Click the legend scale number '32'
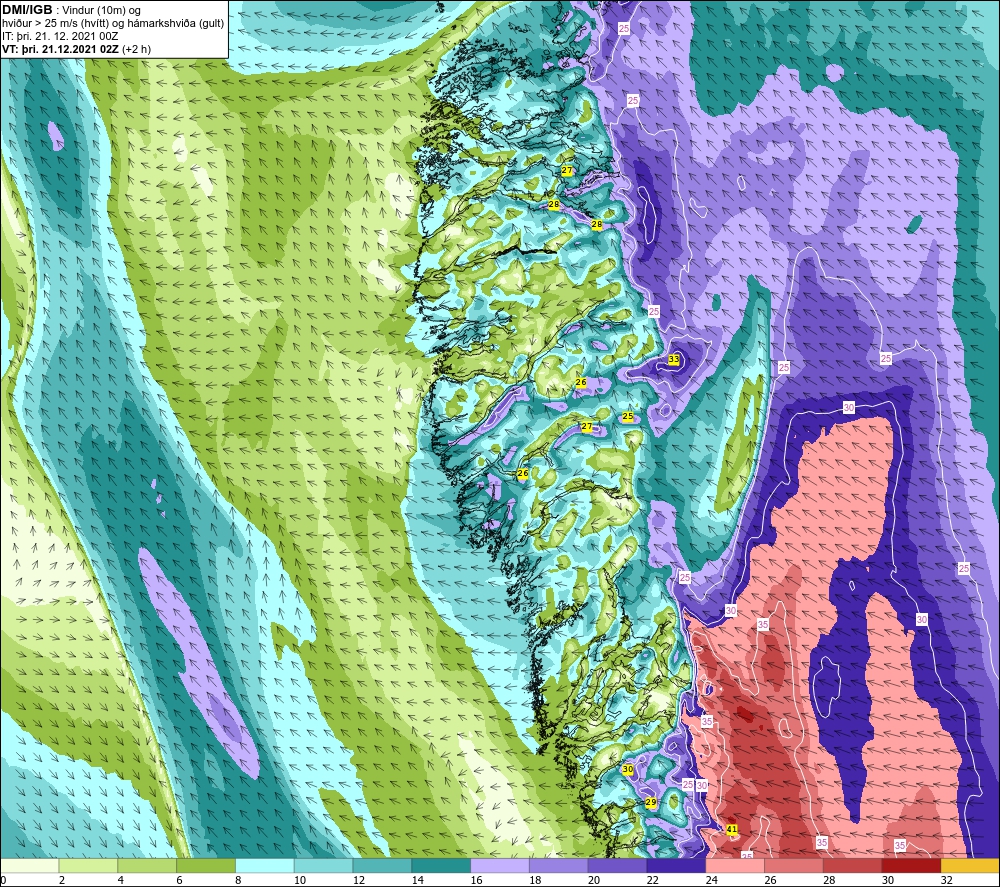Image resolution: width=1000 pixels, height=887 pixels. 946,880
